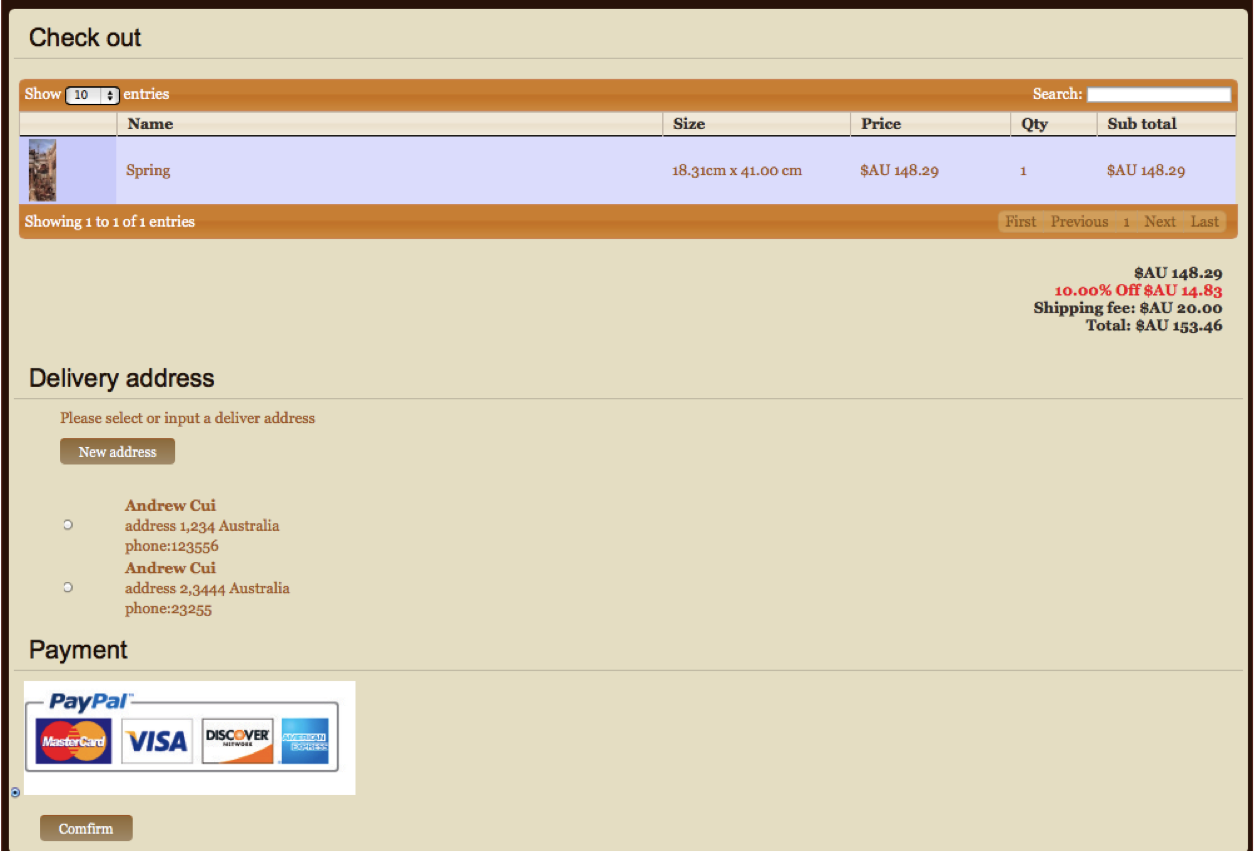1256x852 pixels.
Task: Click the Search input field
Action: point(1158,95)
